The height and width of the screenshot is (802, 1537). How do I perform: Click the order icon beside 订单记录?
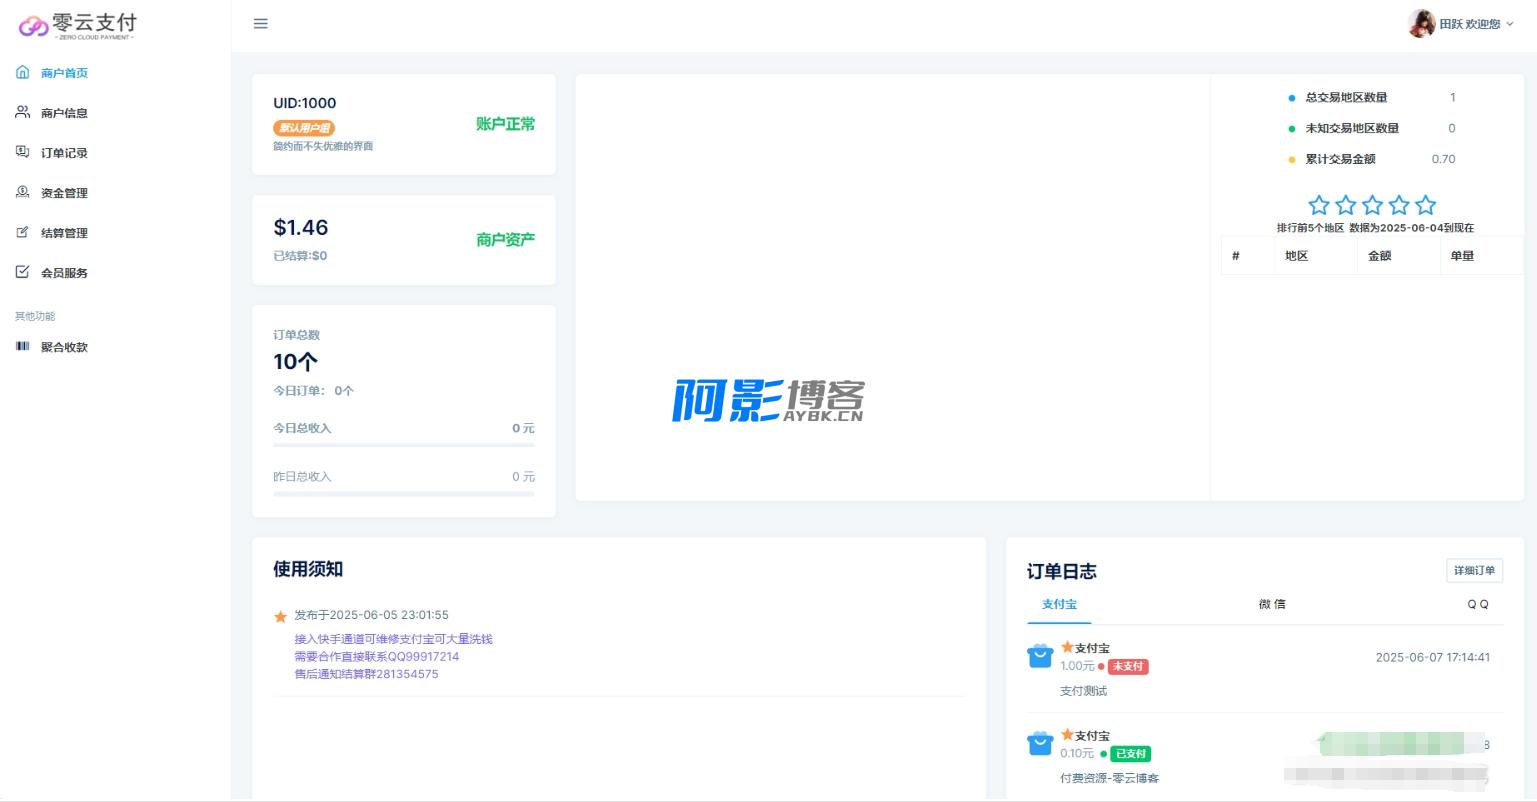pos(22,152)
